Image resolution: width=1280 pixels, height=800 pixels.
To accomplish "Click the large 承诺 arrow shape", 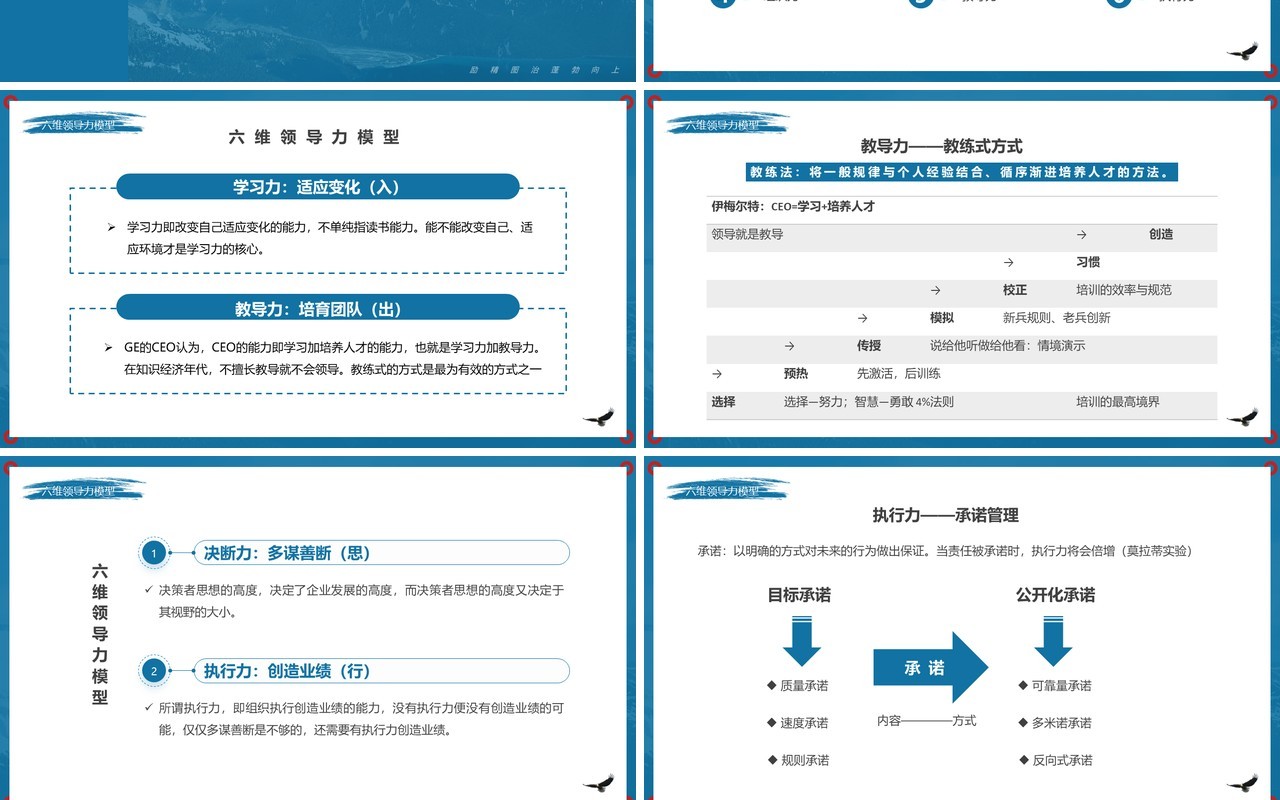I will coord(931,668).
